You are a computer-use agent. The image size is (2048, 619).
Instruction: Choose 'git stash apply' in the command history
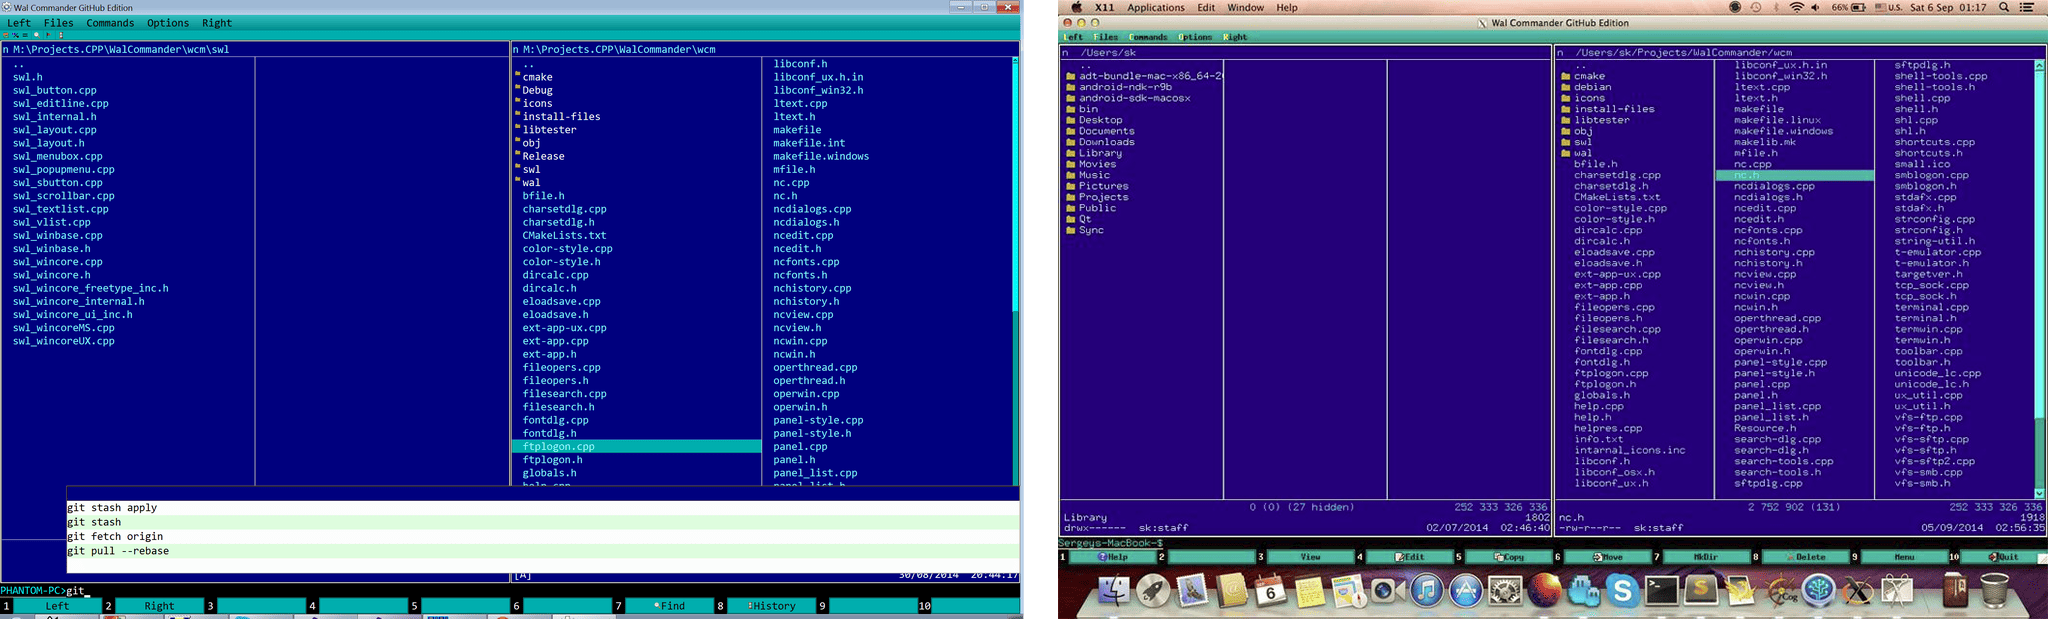[x=112, y=508]
